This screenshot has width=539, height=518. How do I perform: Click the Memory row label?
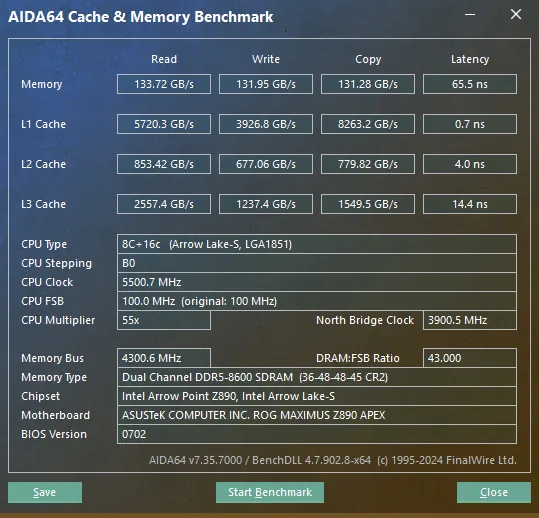pos(42,84)
